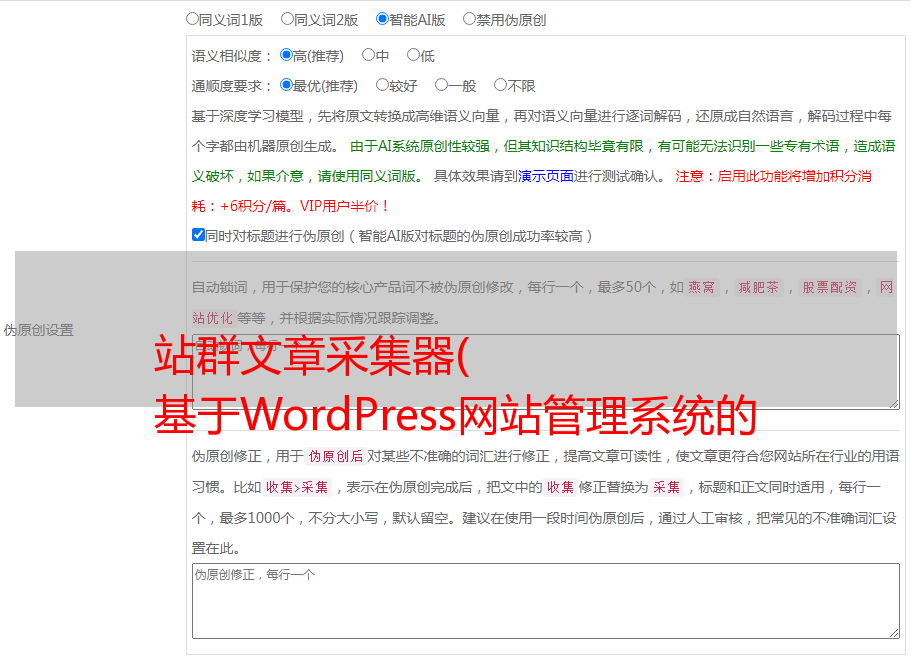Click the 伪原创修正 textarea

coord(546,601)
